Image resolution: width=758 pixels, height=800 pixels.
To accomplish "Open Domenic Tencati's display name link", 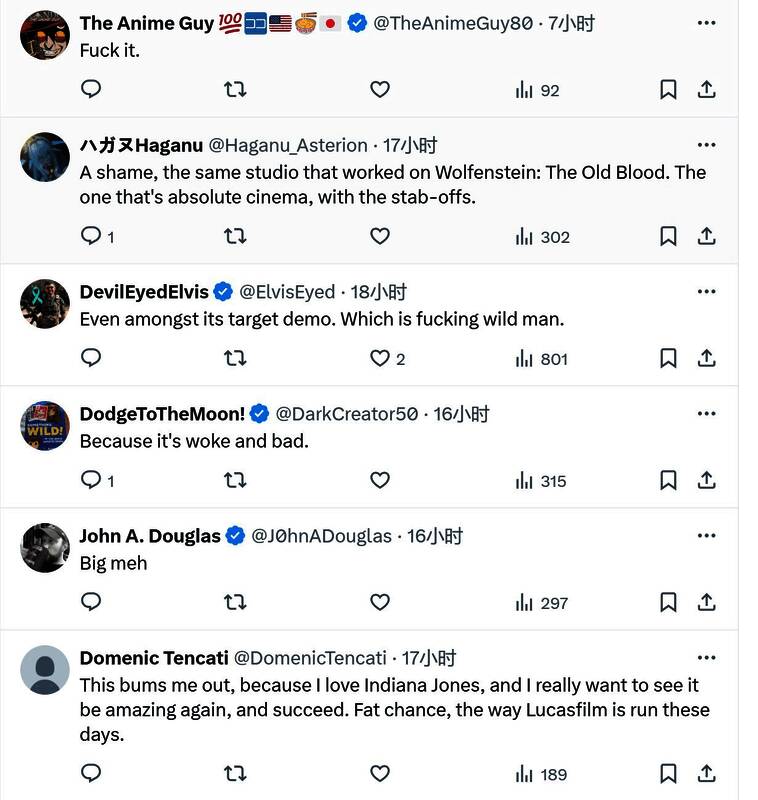I will (x=153, y=658).
